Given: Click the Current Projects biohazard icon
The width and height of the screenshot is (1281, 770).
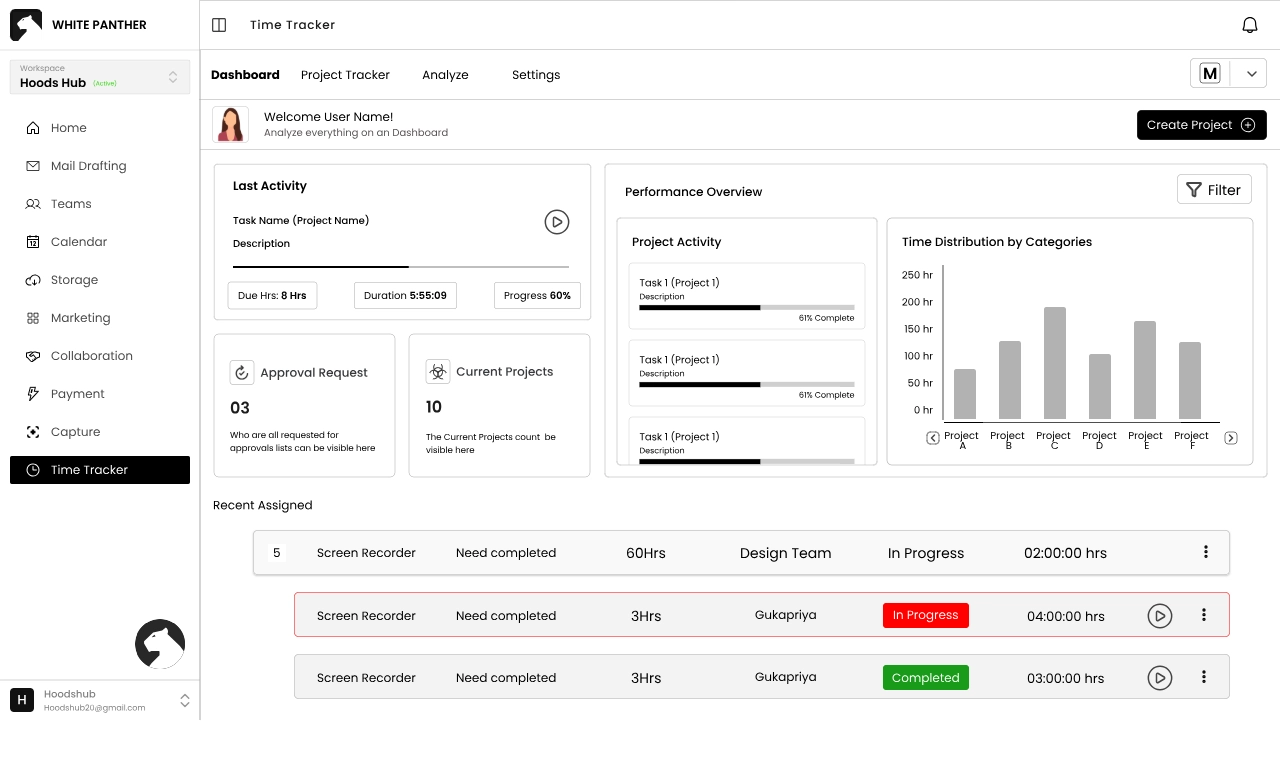Looking at the screenshot, I should [437, 372].
